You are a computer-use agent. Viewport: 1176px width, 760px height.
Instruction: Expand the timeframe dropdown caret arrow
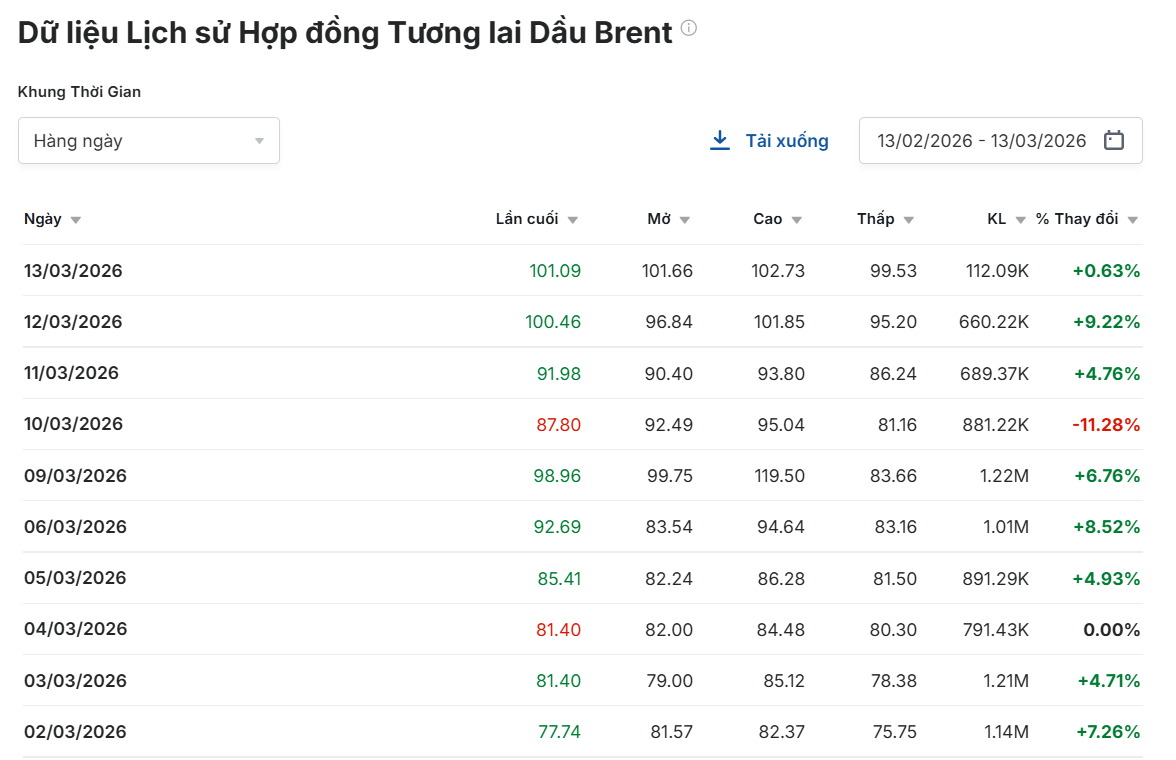(259, 141)
